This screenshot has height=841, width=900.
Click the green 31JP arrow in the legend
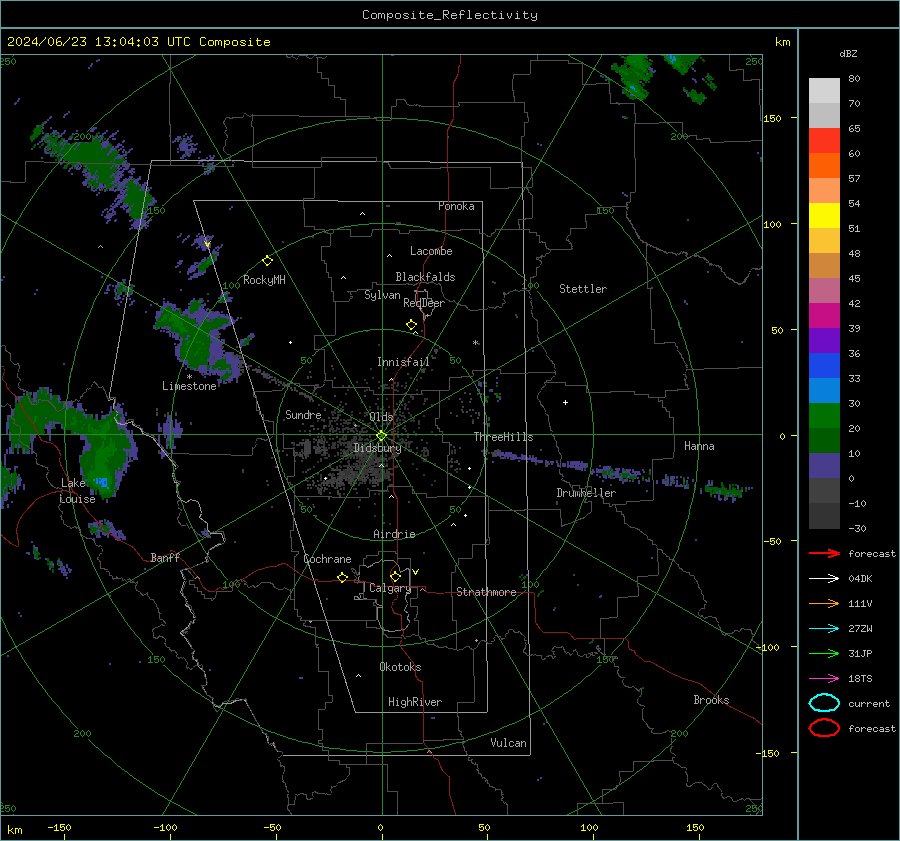point(824,653)
